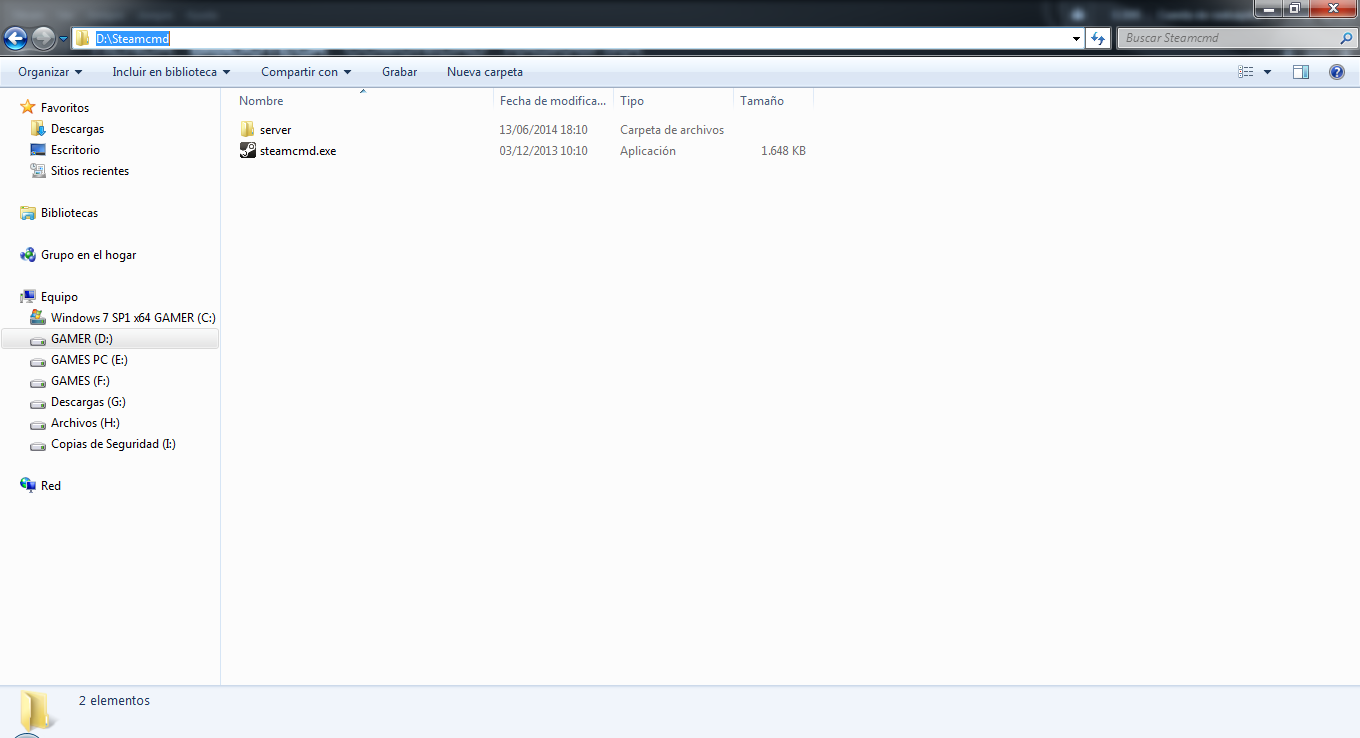Click the Grabar toolbar button
Screen dimensions: 1360x738
[x=399, y=72]
